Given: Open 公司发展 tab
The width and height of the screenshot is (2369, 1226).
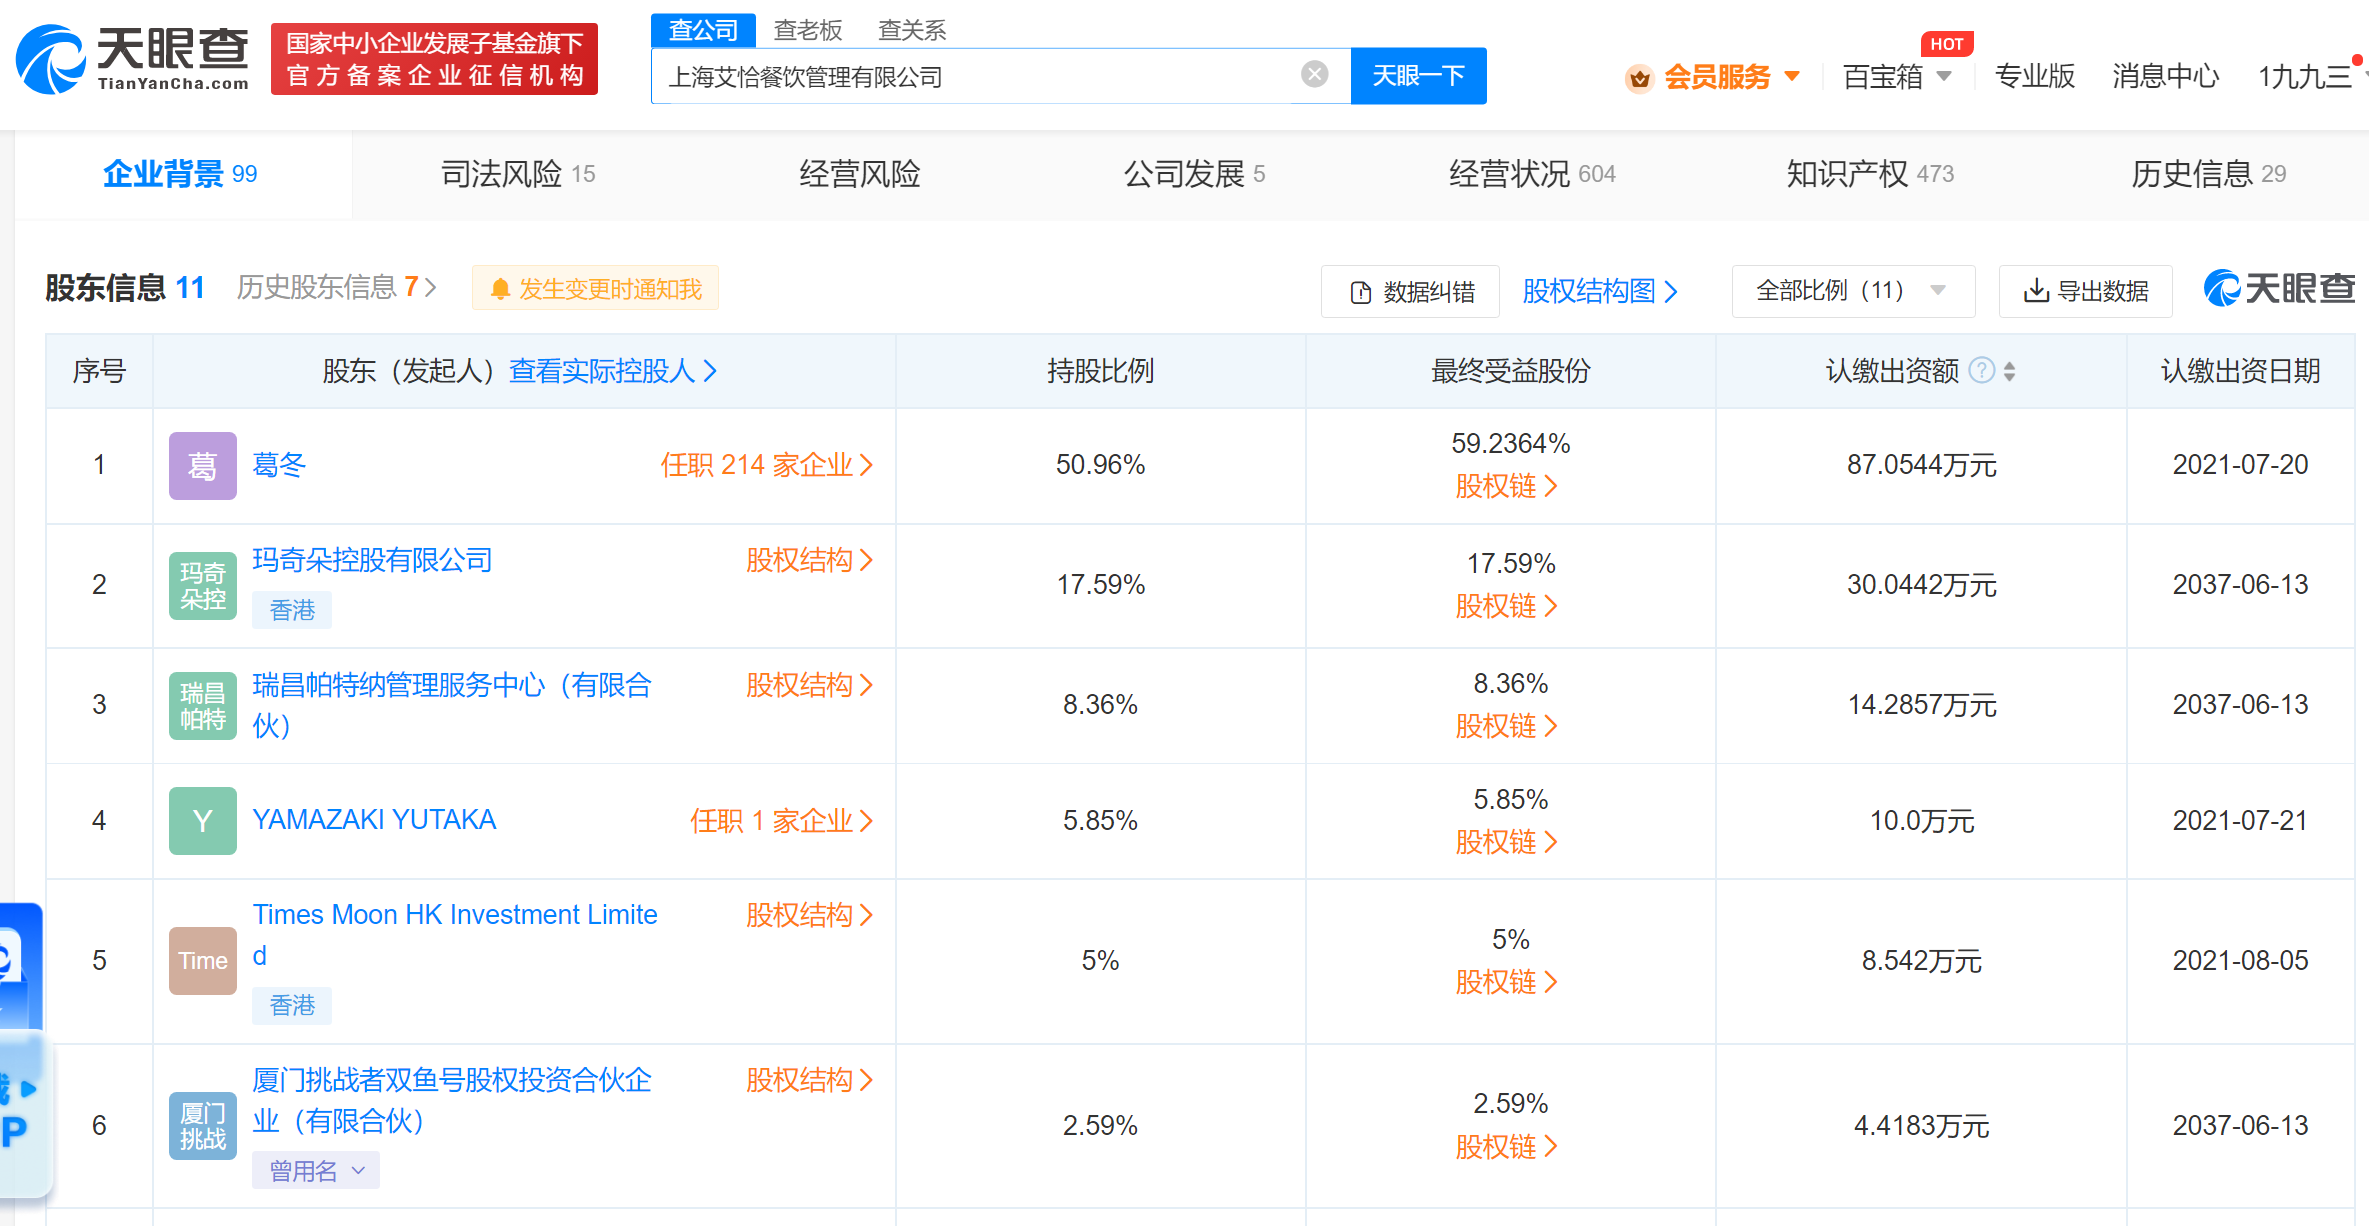Looking at the screenshot, I should [x=1194, y=174].
